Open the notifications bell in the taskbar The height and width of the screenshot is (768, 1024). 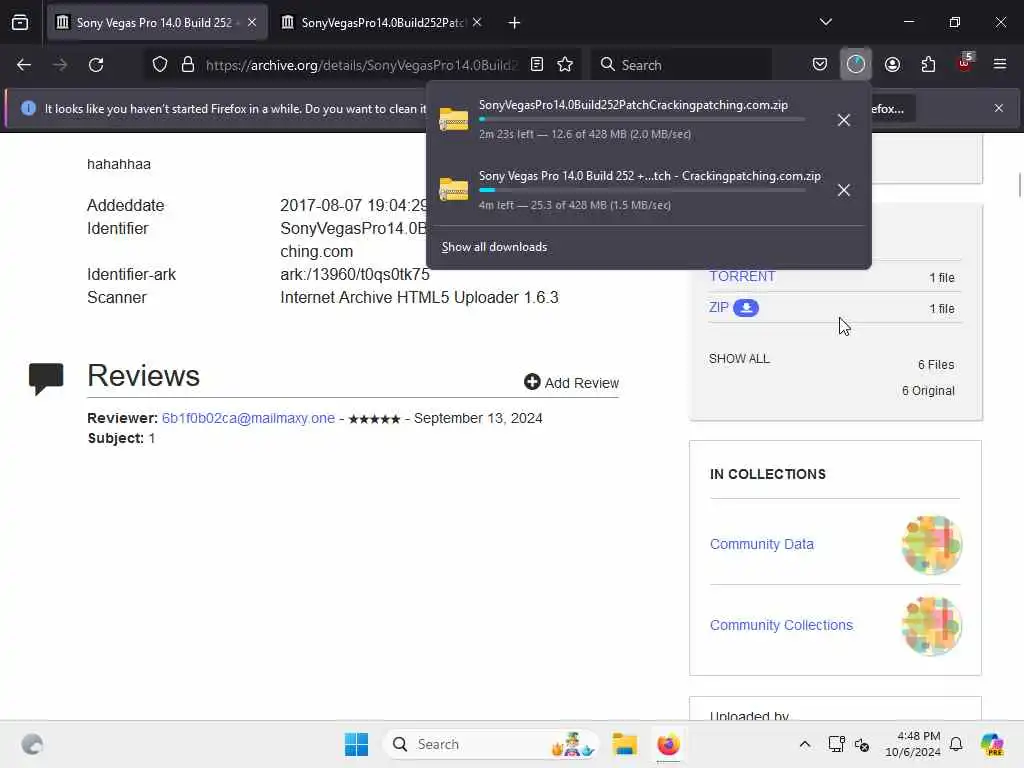click(956, 744)
